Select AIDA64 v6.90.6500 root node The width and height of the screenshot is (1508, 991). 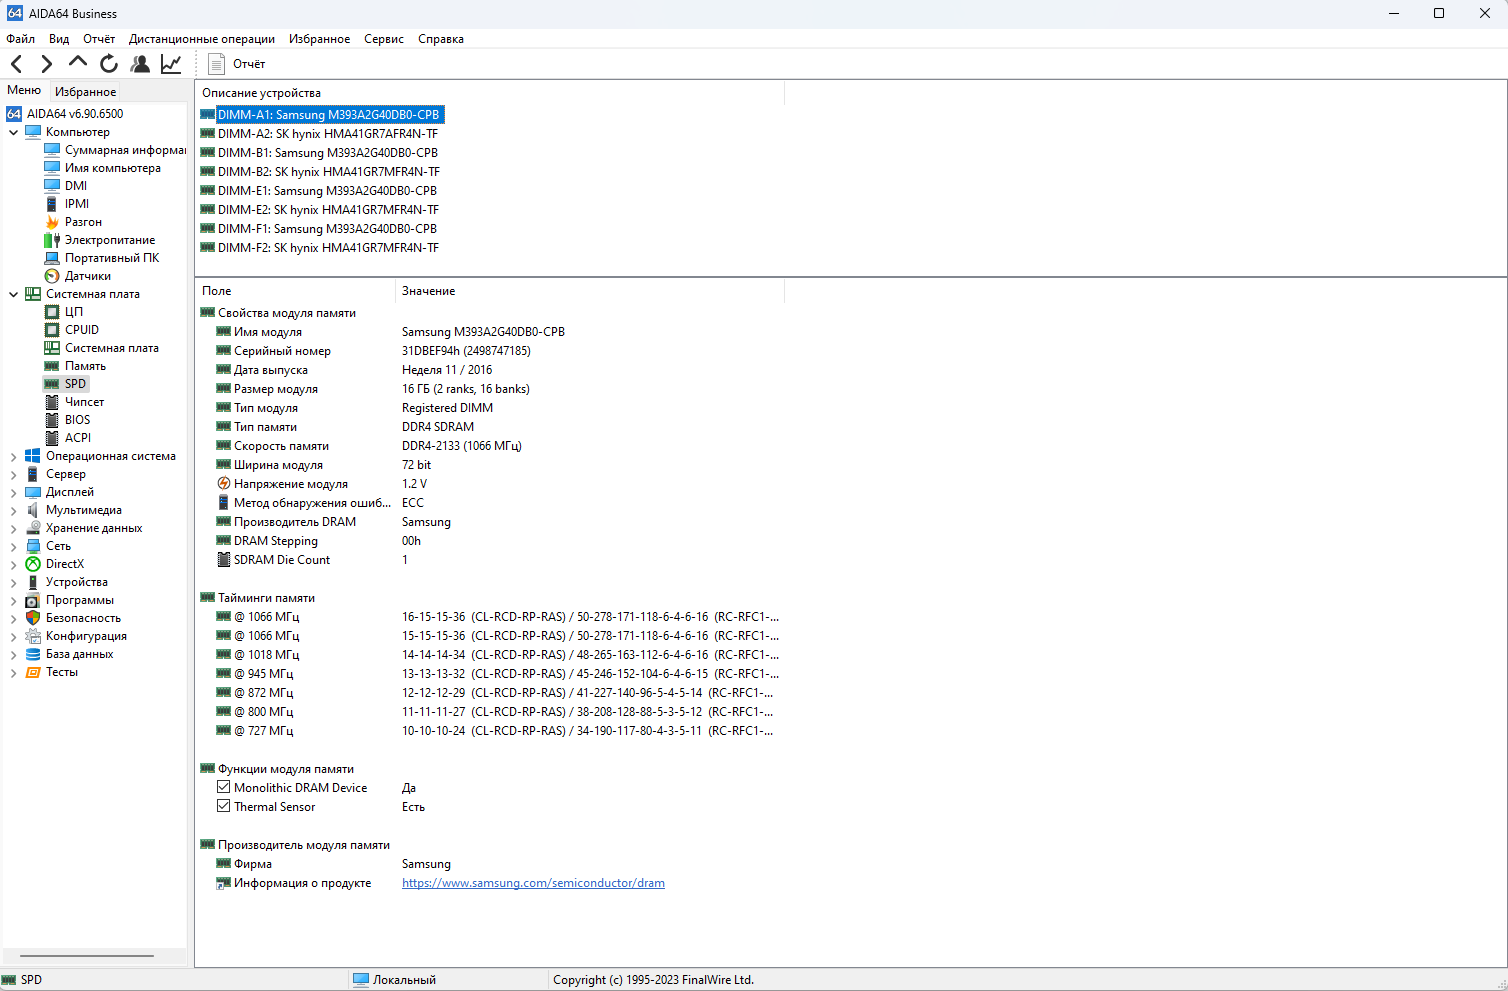coord(65,114)
